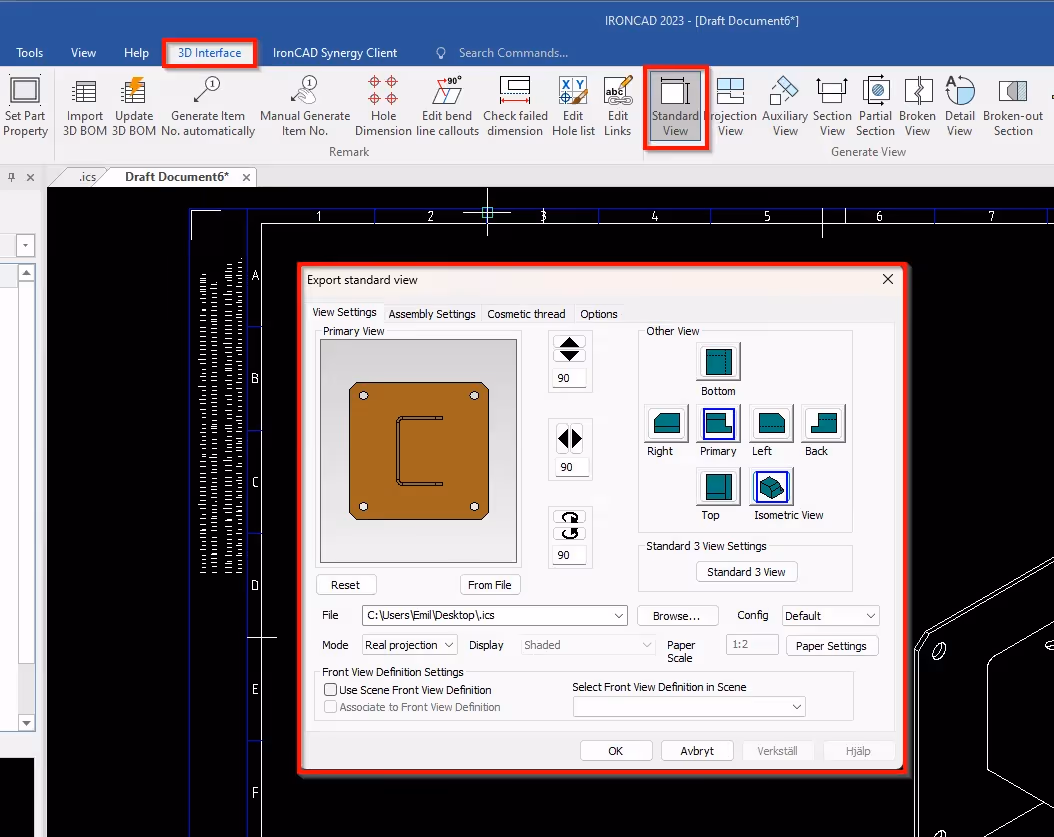Click the Update 3D BOM icon
The width and height of the screenshot is (1054, 837).
click(133, 105)
